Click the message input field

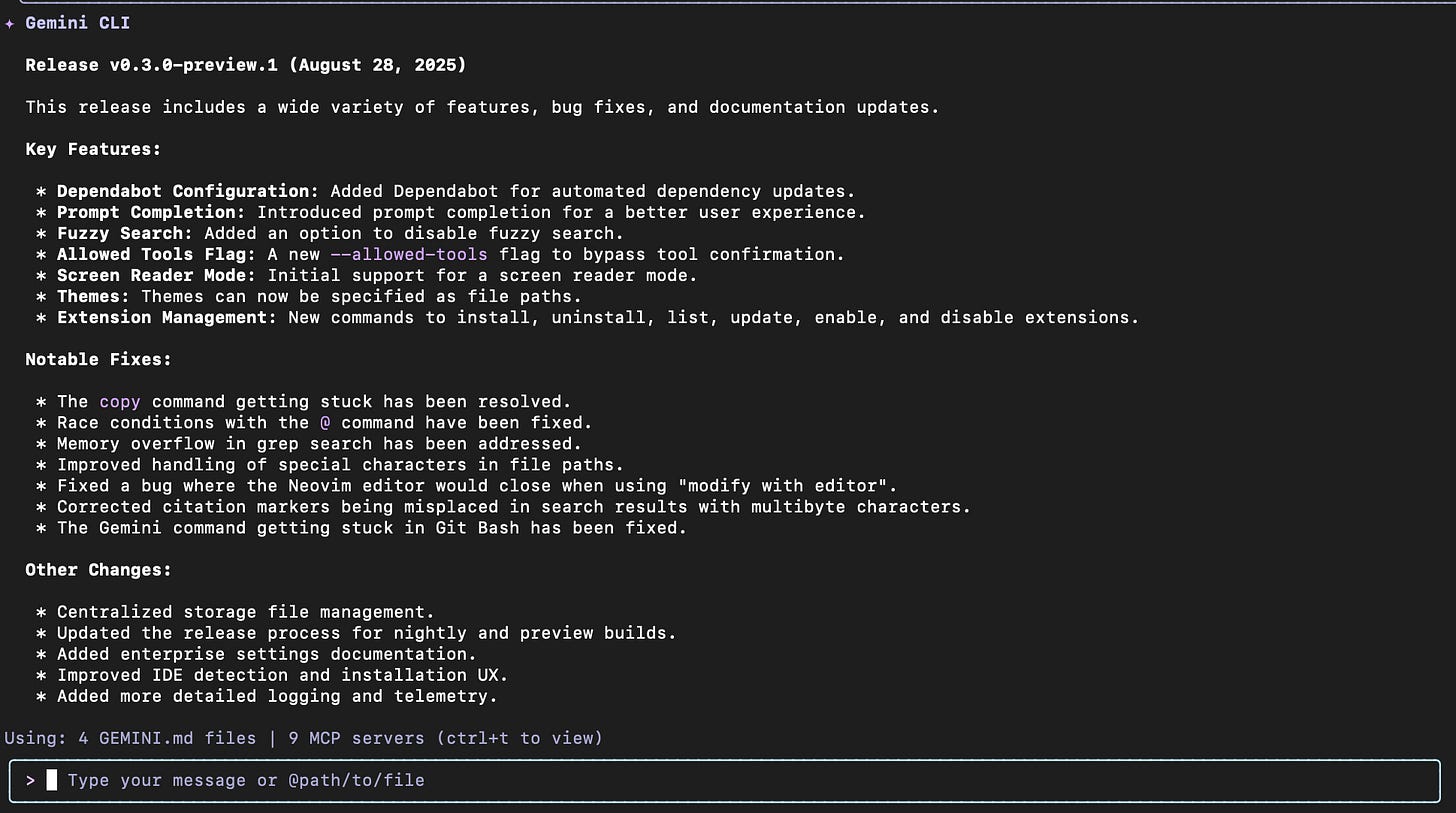724,780
